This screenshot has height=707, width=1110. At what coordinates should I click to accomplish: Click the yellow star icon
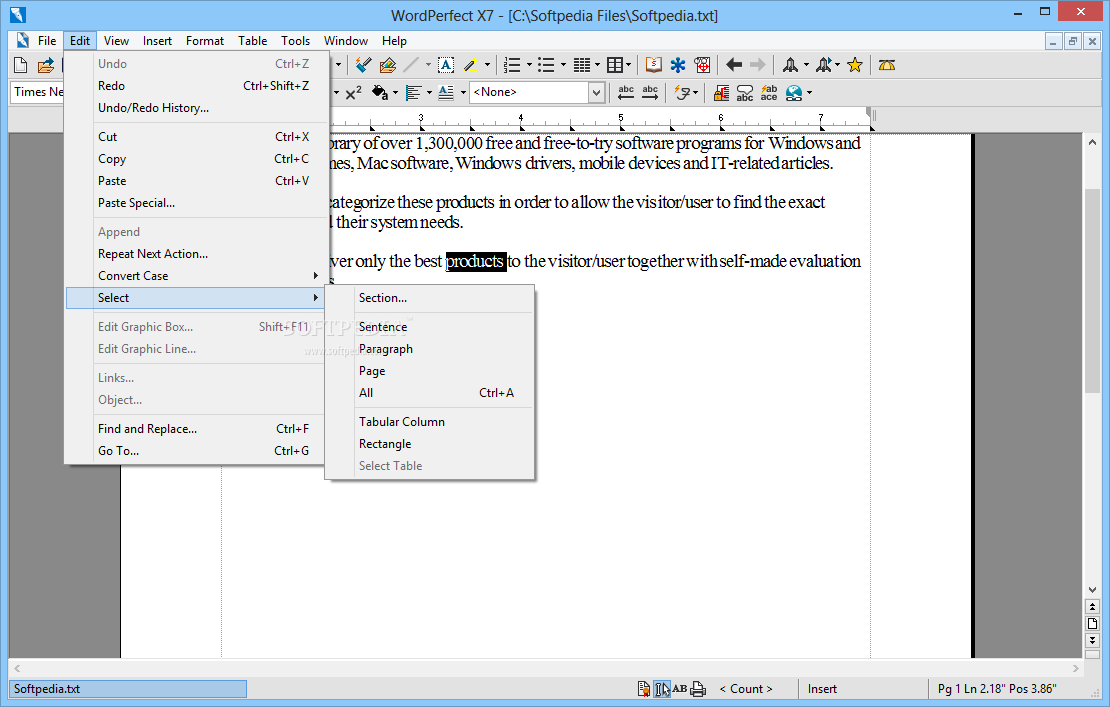pos(855,65)
